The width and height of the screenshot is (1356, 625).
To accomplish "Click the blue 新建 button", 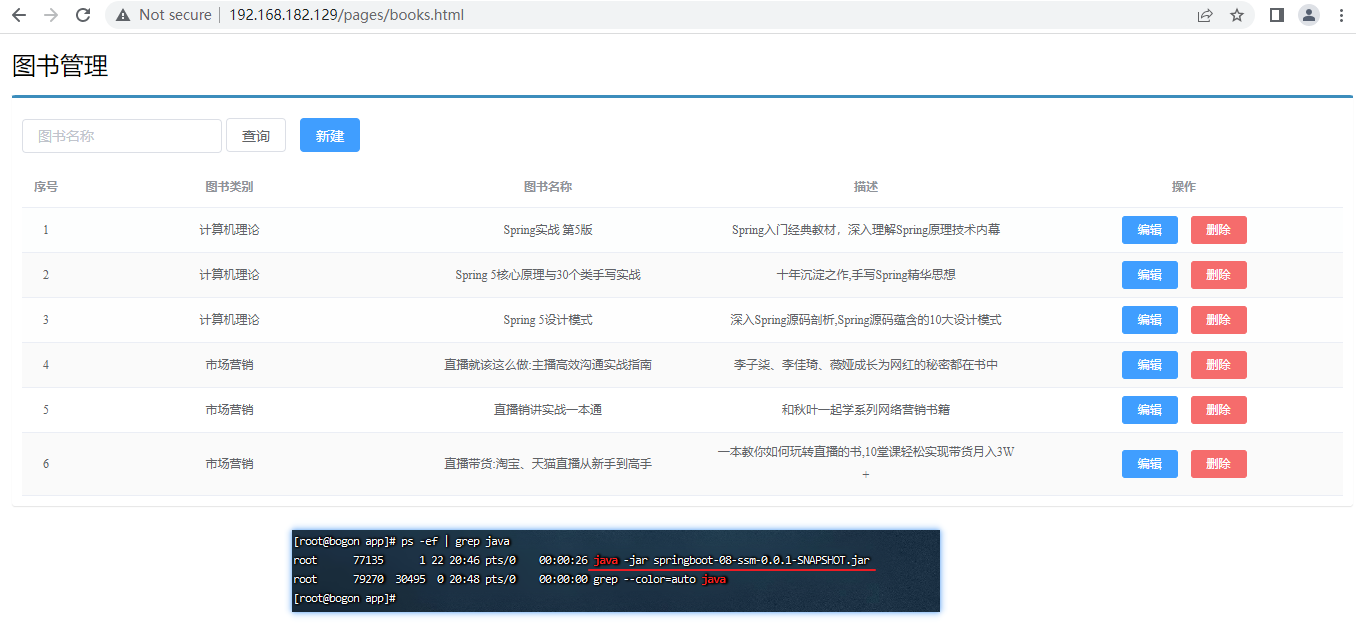I will pos(329,136).
